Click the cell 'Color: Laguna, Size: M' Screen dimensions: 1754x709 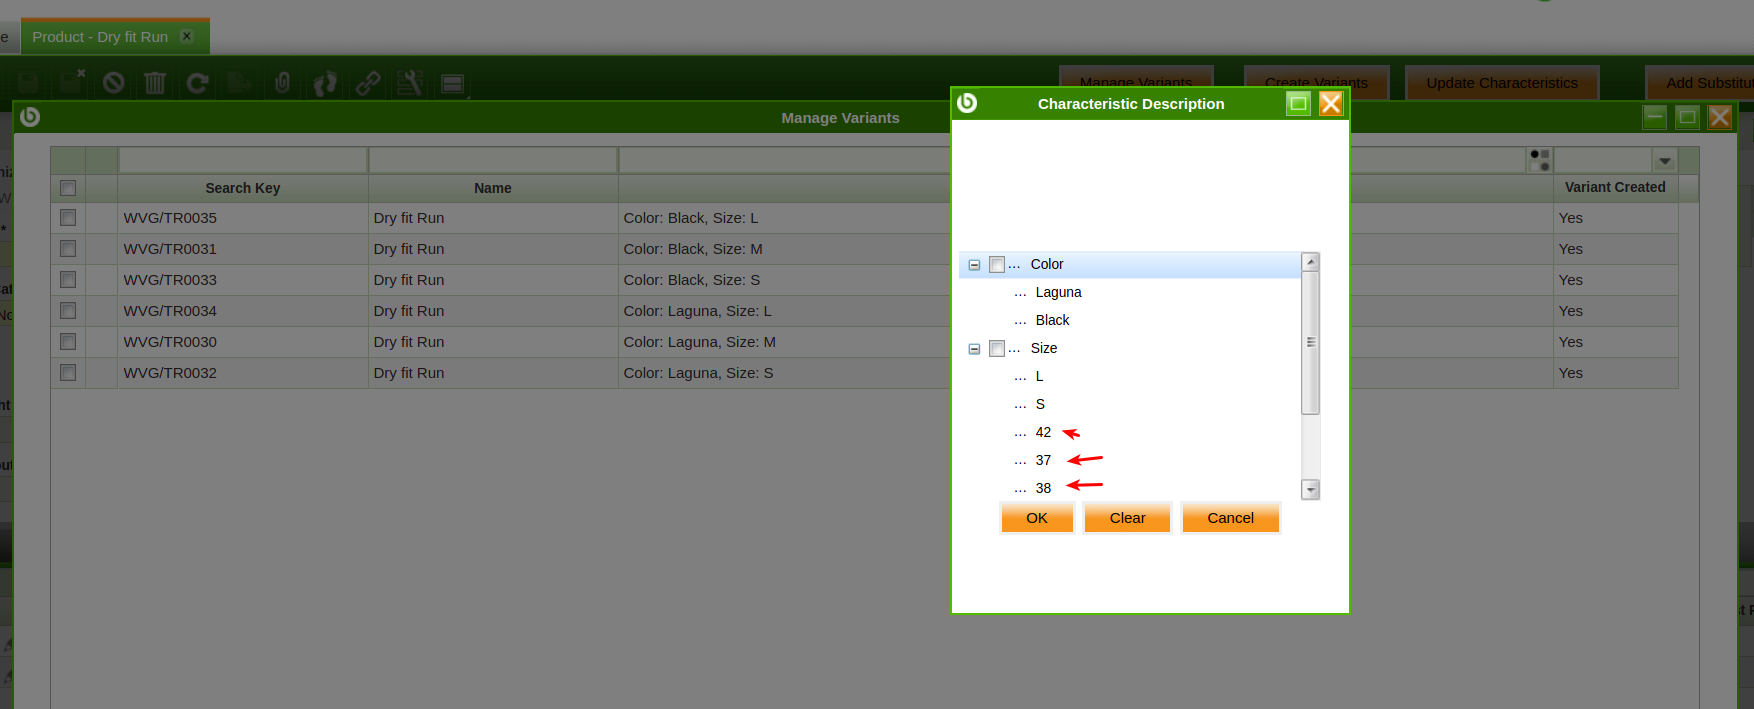point(700,342)
